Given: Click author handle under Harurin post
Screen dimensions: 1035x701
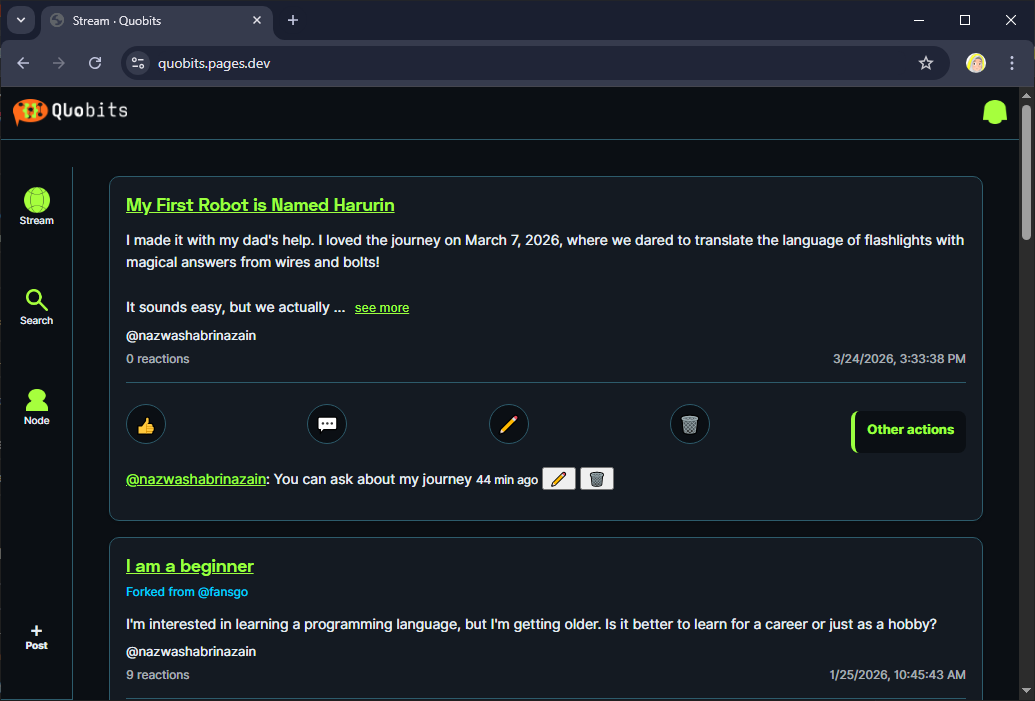Looking at the screenshot, I should (x=191, y=336).
